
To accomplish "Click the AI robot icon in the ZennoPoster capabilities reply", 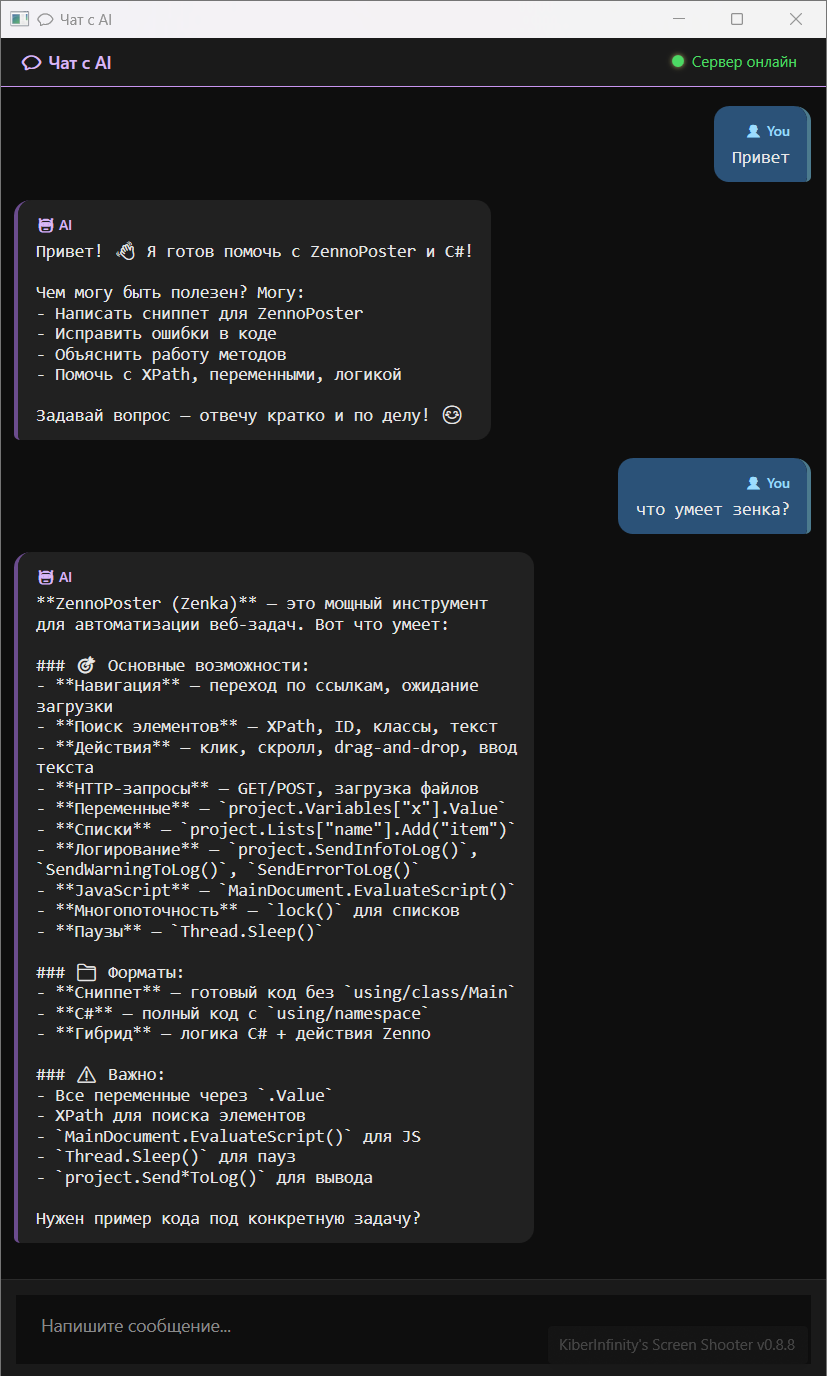I will pyautogui.click(x=45, y=577).
